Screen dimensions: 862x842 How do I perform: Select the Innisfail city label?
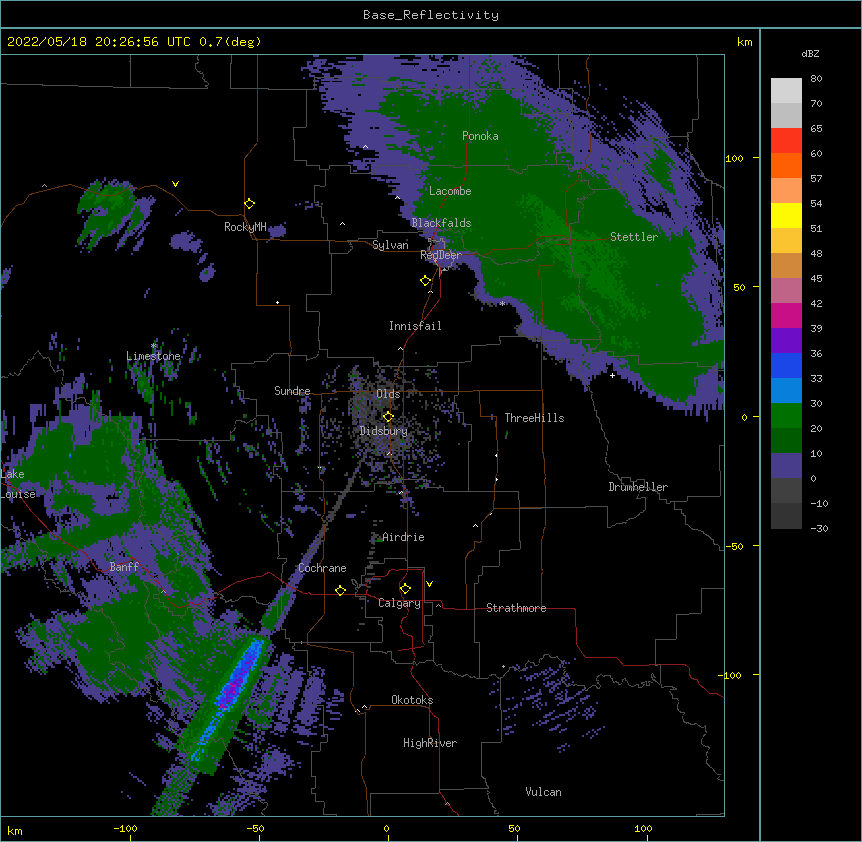tap(415, 326)
